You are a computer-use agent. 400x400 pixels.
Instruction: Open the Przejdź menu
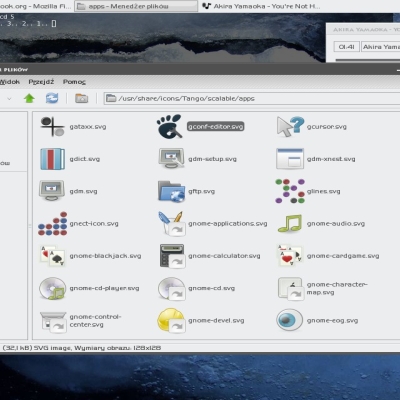point(41,82)
